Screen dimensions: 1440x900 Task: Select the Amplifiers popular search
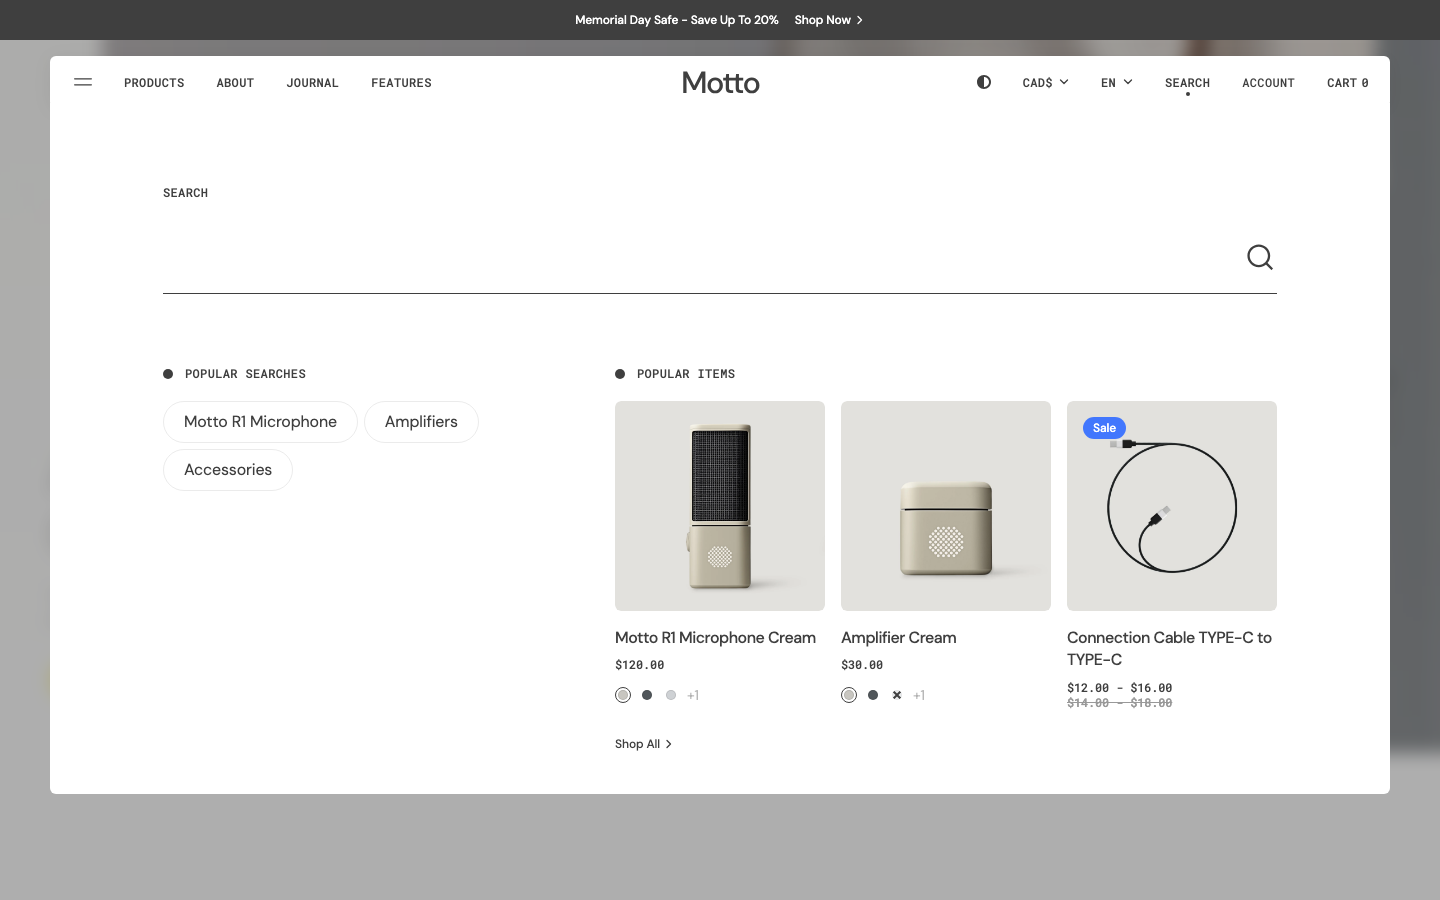click(421, 422)
